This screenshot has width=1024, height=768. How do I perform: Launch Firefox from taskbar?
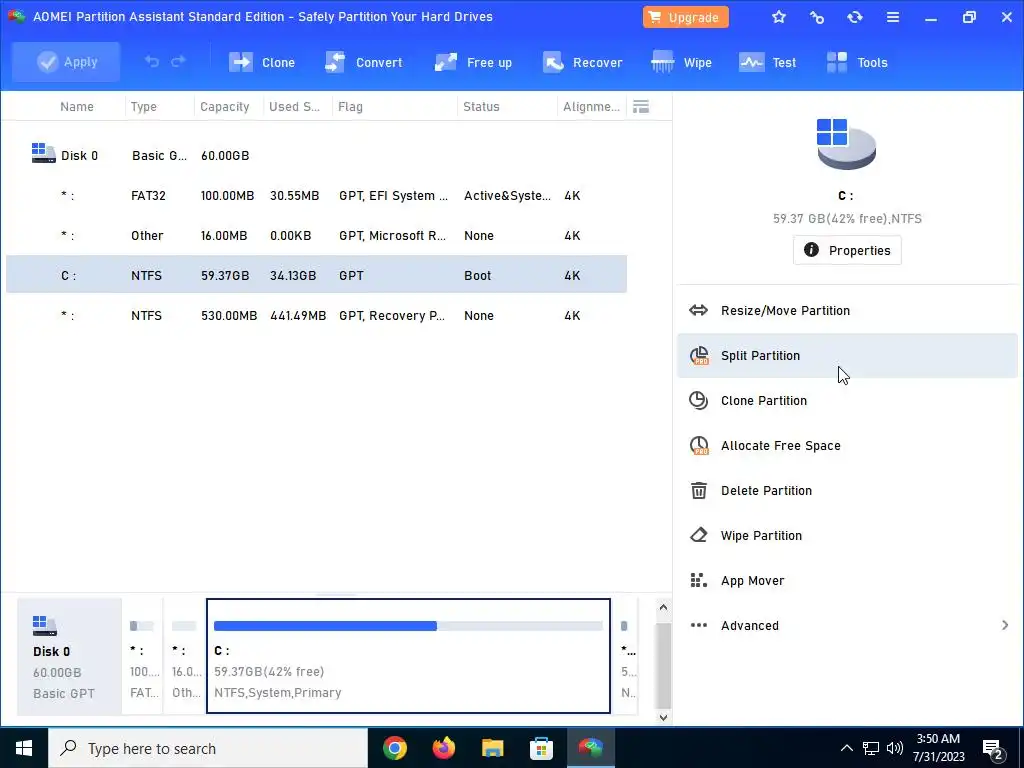pos(444,748)
